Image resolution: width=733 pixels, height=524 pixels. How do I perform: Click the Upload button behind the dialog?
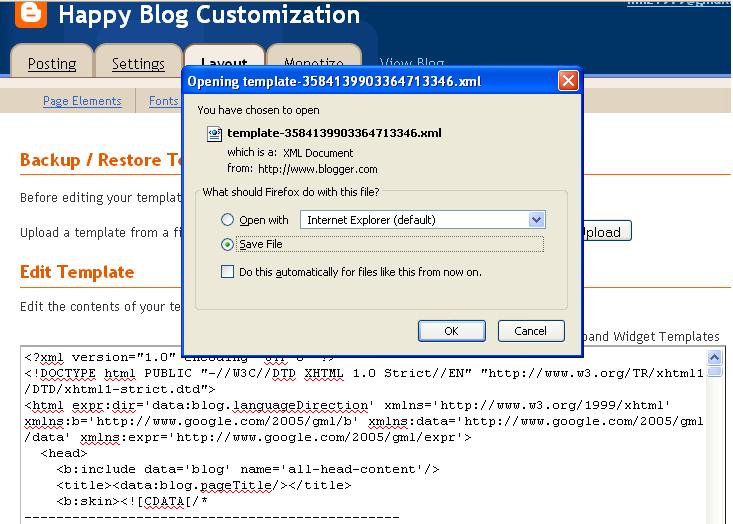click(x=607, y=231)
